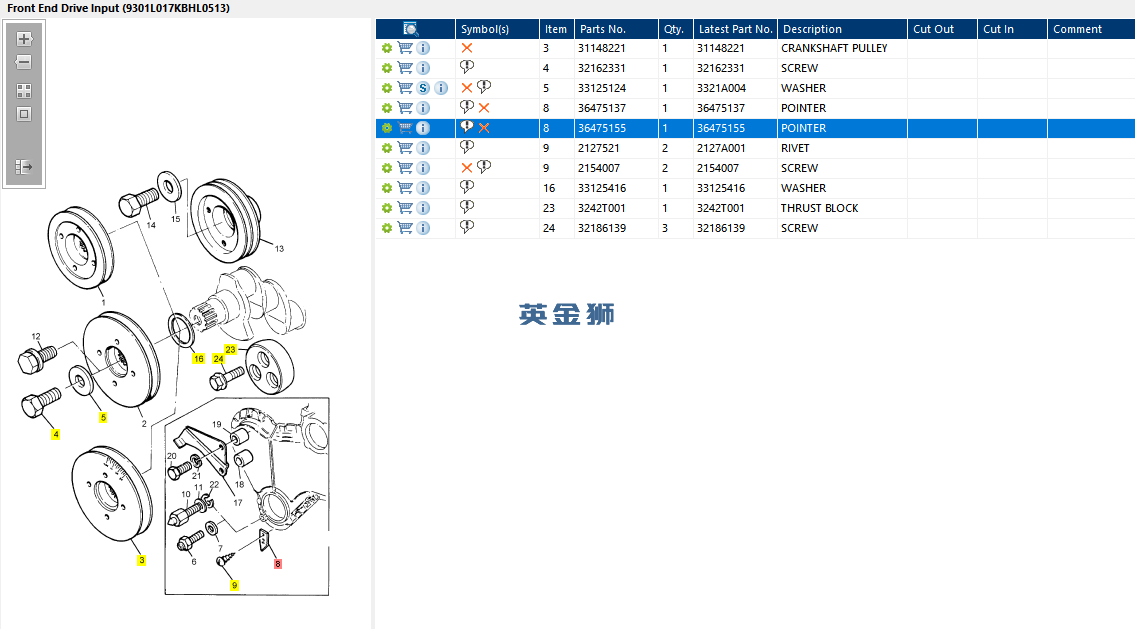Click the Cut In column header

[x=1013, y=29]
